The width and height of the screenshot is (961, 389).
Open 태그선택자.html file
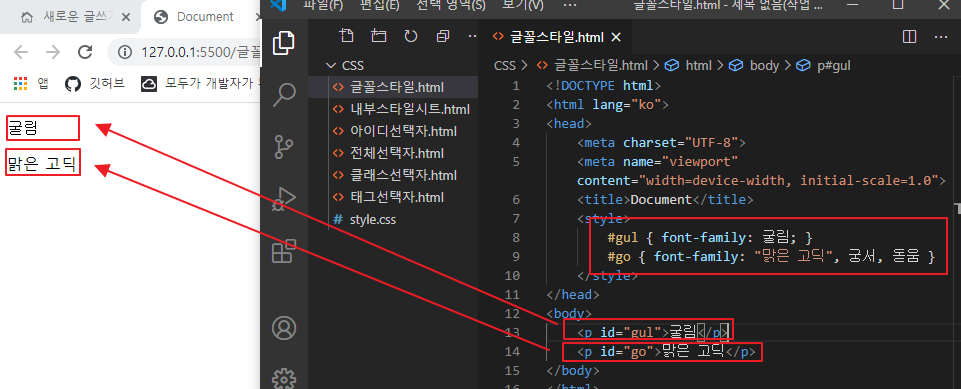point(393,197)
